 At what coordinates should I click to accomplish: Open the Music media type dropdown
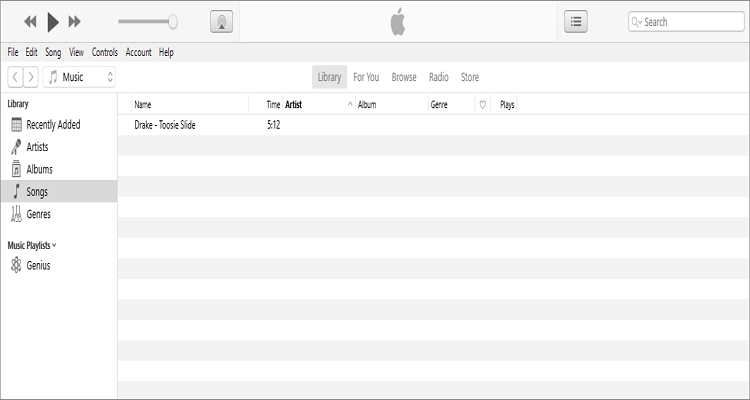pyautogui.click(x=79, y=77)
